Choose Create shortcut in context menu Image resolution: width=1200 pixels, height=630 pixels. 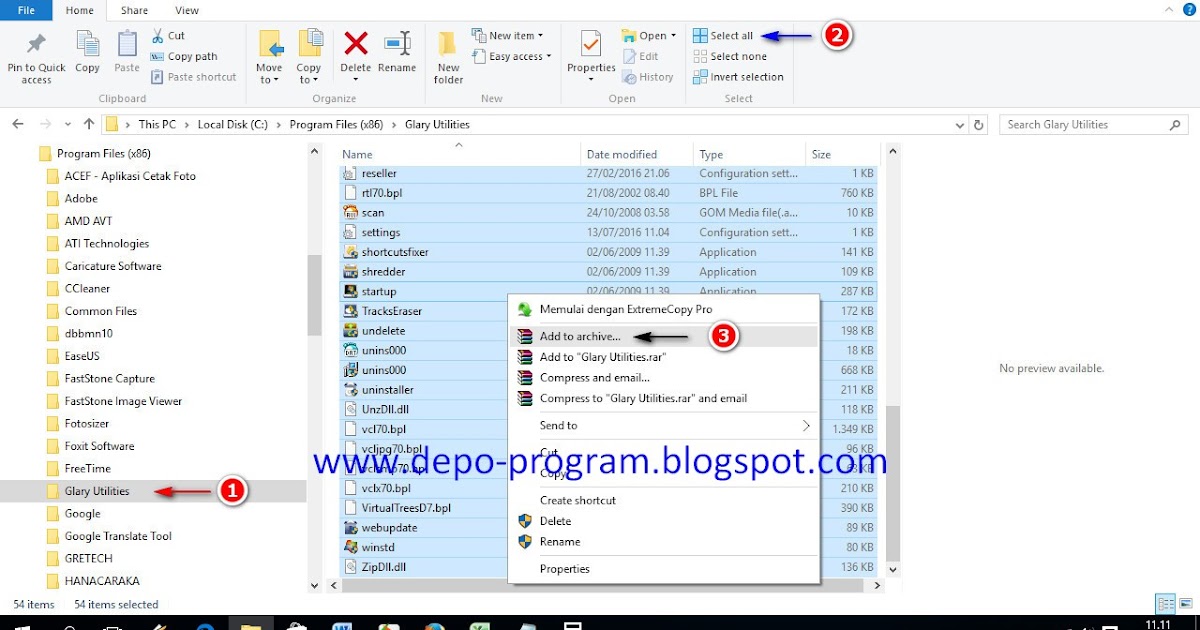point(664,500)
